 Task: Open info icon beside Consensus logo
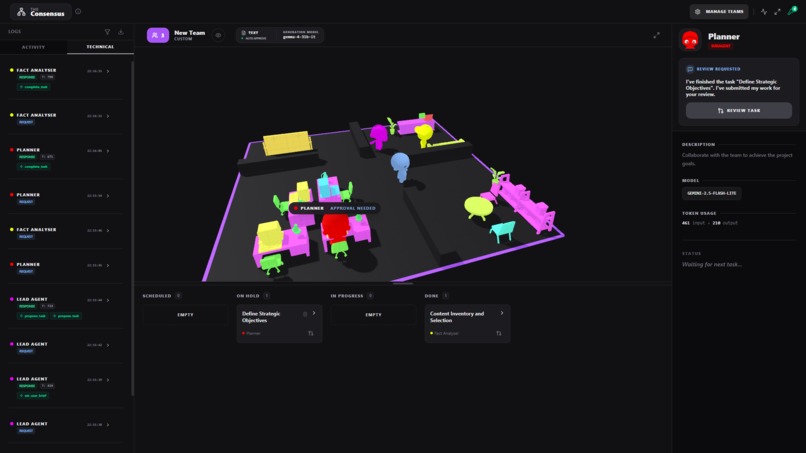(x=78, y=11)
